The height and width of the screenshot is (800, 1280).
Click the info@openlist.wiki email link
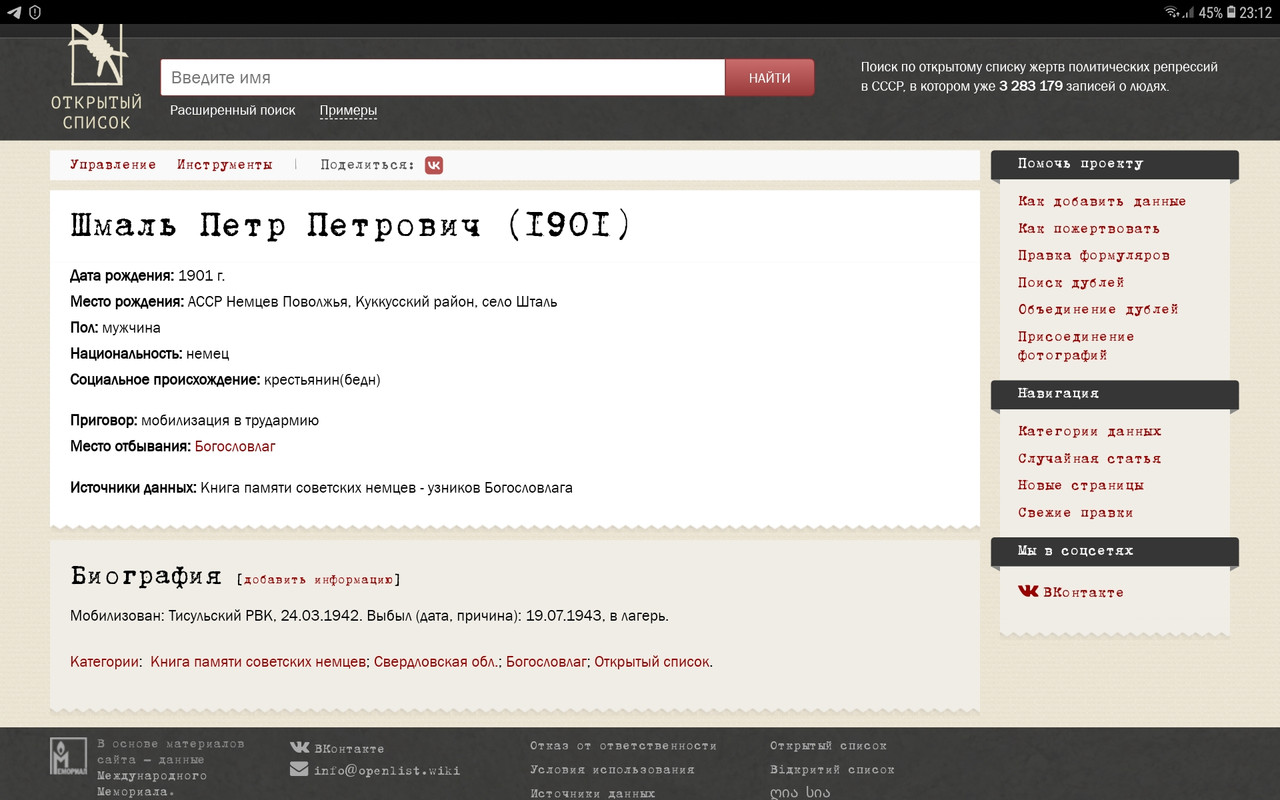387,771
